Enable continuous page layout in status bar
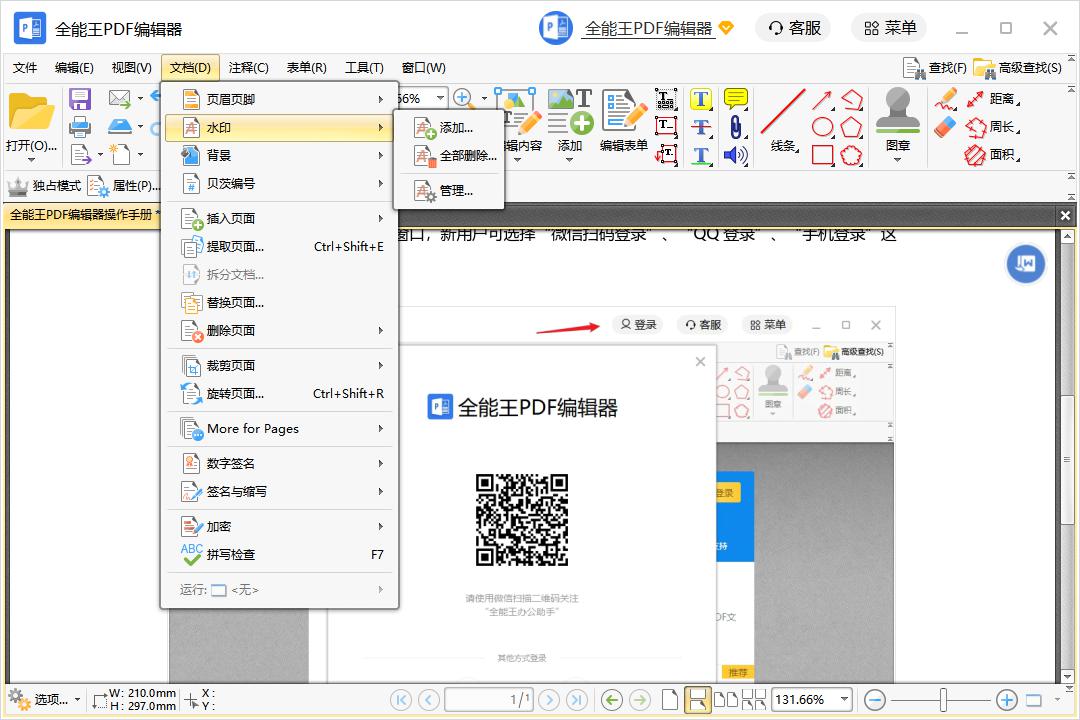The height and width of the screenshot is (720, 1080). (x=697, y=700)
